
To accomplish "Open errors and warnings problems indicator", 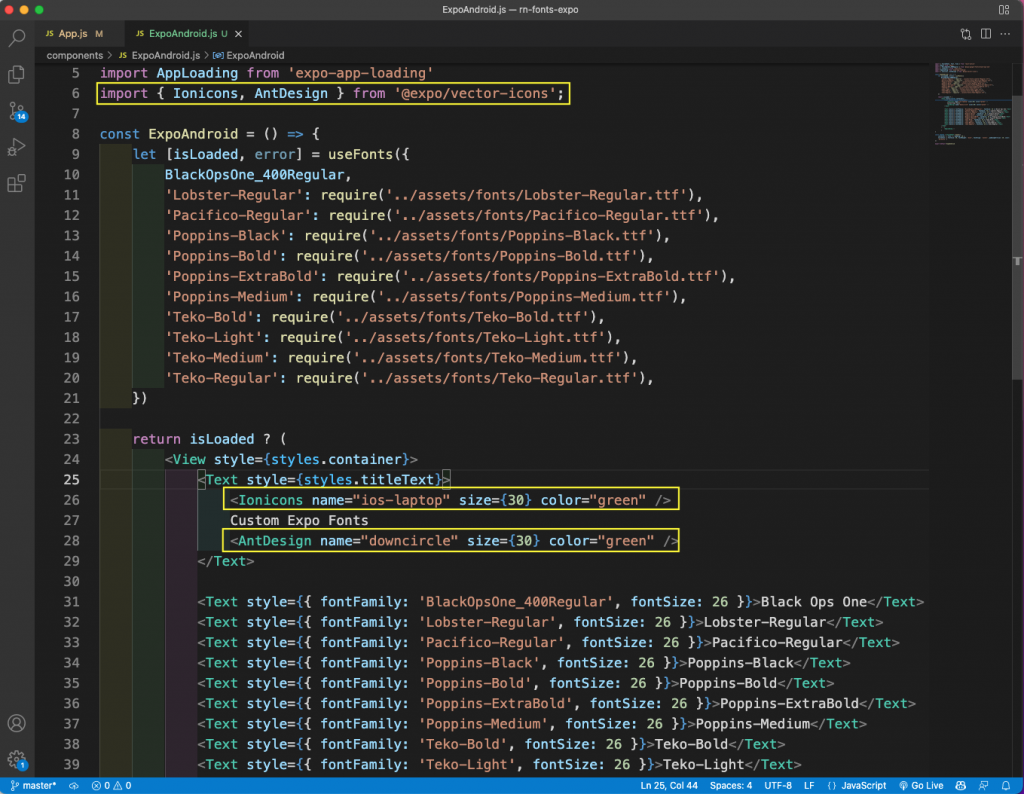I will point(111,786).
